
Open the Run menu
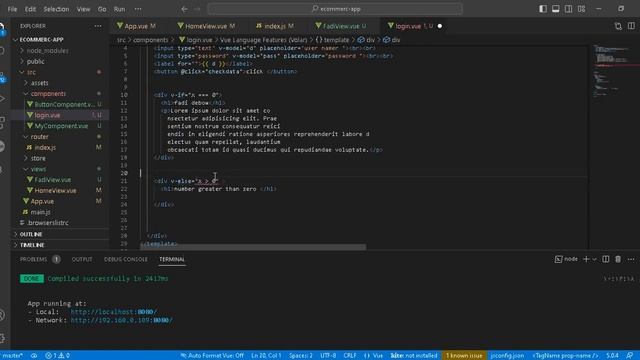click(x=119, y=9)
